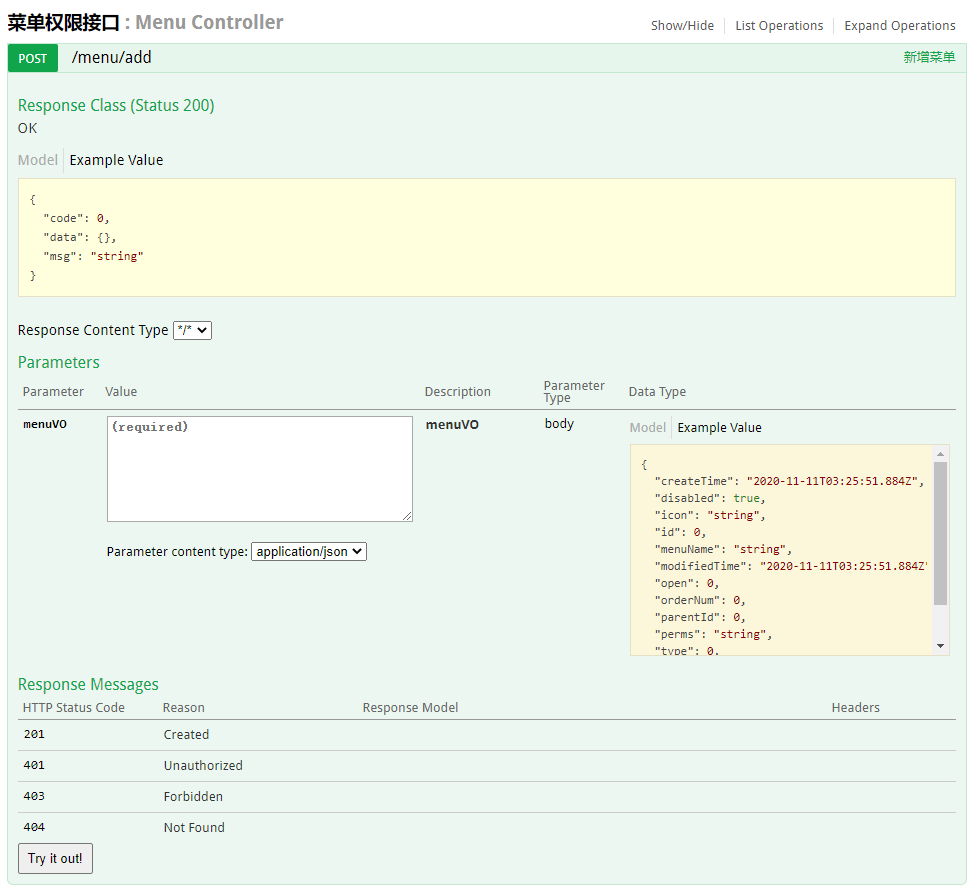The height and width of the screenshot is (886, 973).
Task: Click Expand Operations in the header
Action: click(x=899, y=25)
